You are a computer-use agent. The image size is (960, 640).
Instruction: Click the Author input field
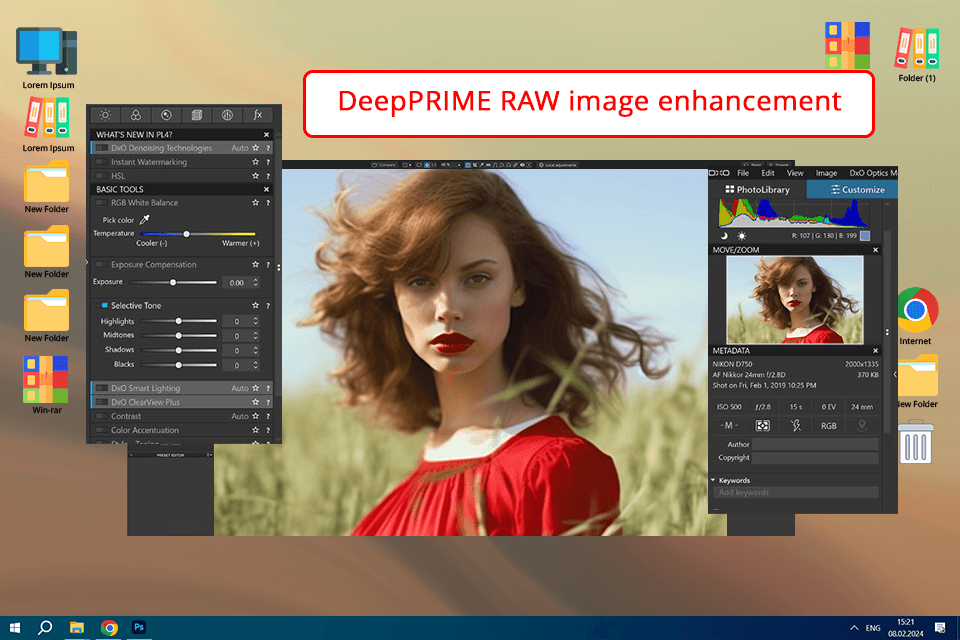click(x=814, y=444)
